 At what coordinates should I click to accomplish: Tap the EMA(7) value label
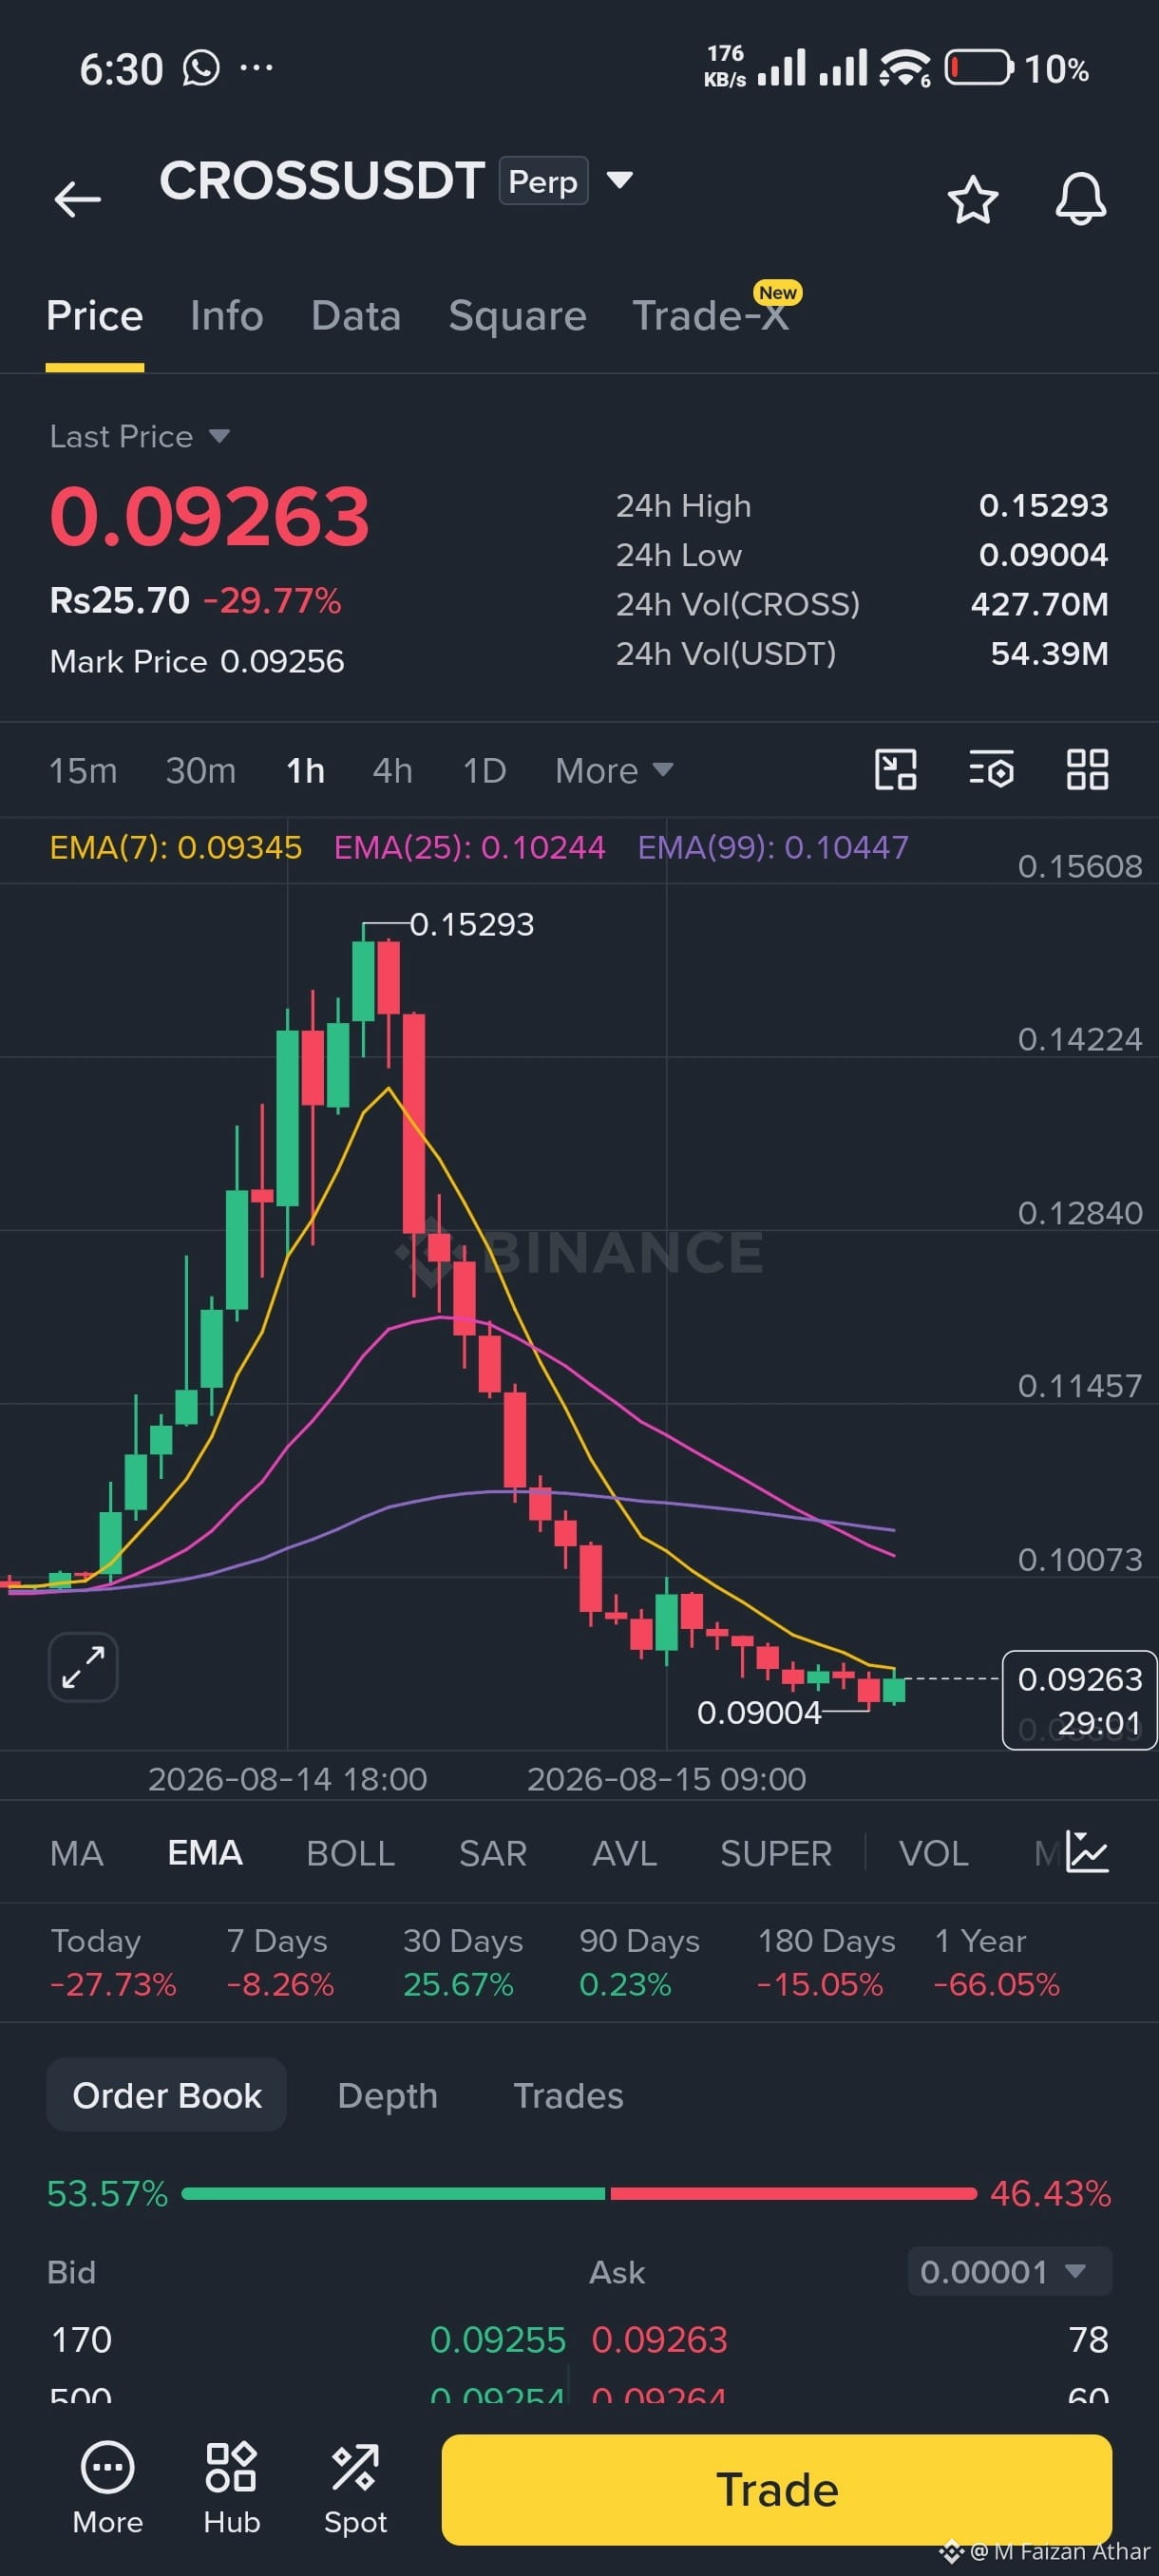176,847
